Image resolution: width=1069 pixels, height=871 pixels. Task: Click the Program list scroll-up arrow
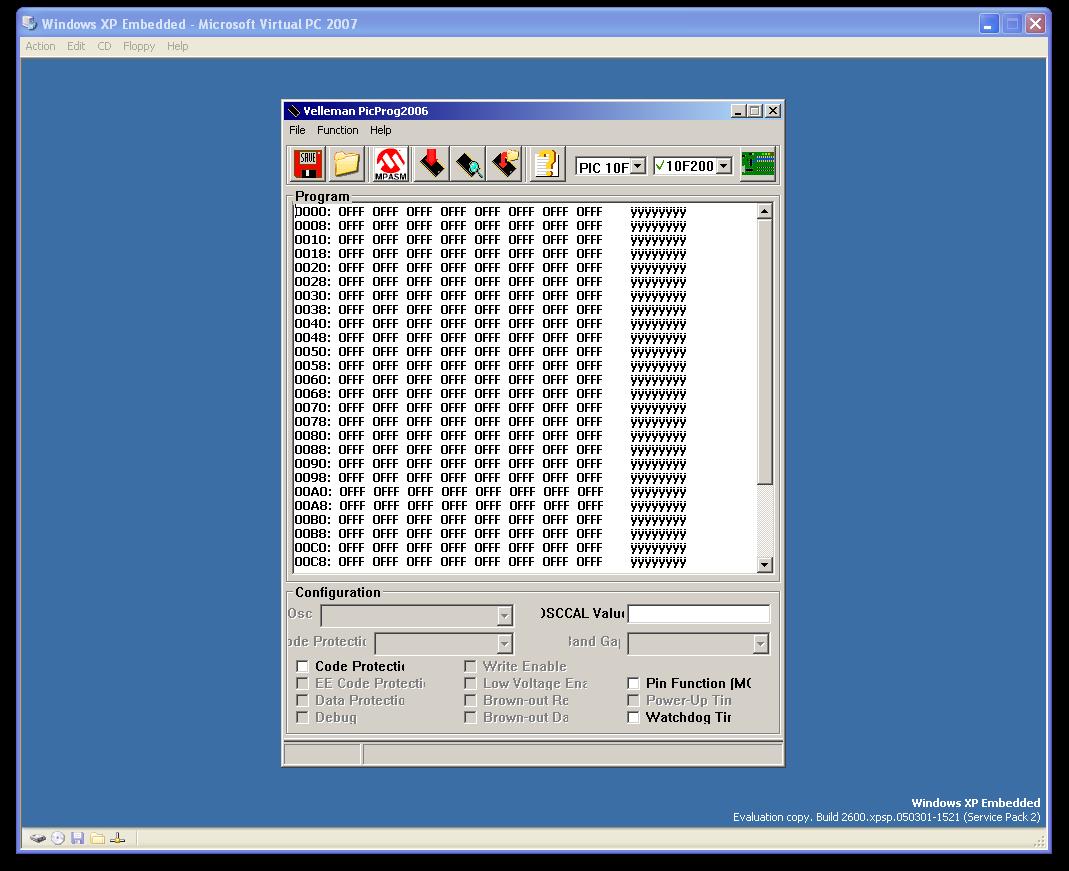[764, 211]
